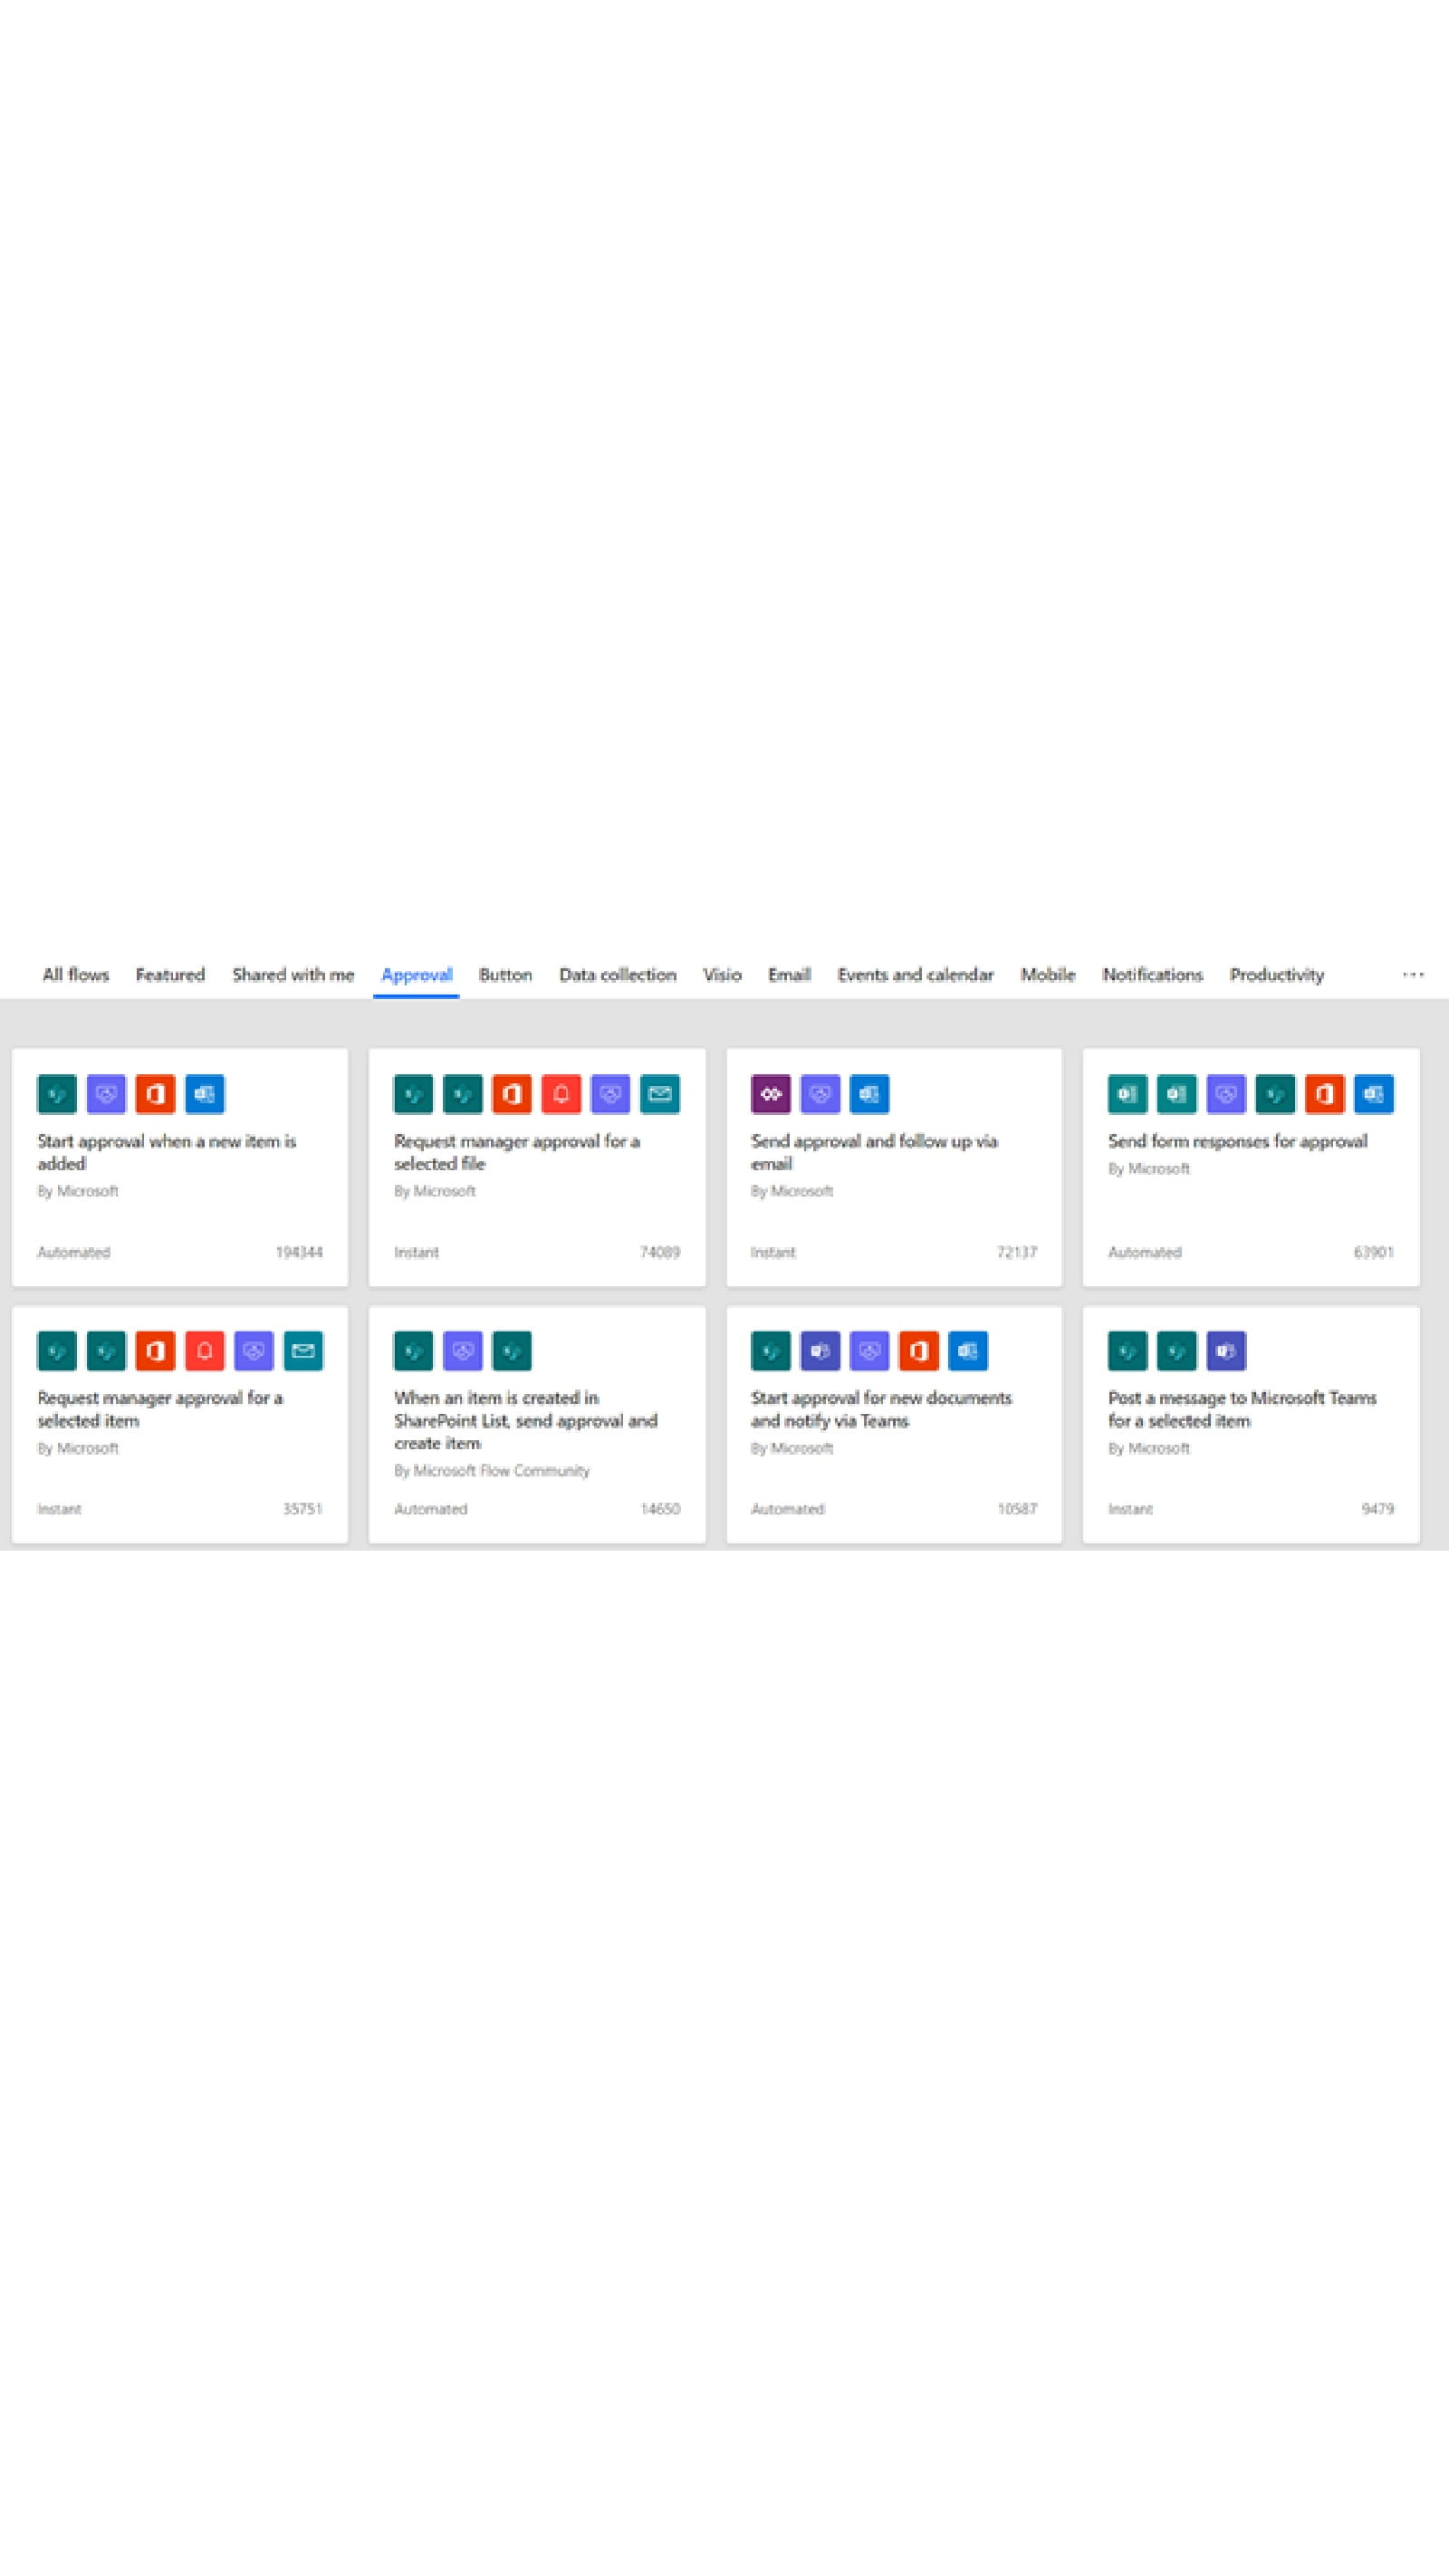Select the Shared with me tab

293,975
